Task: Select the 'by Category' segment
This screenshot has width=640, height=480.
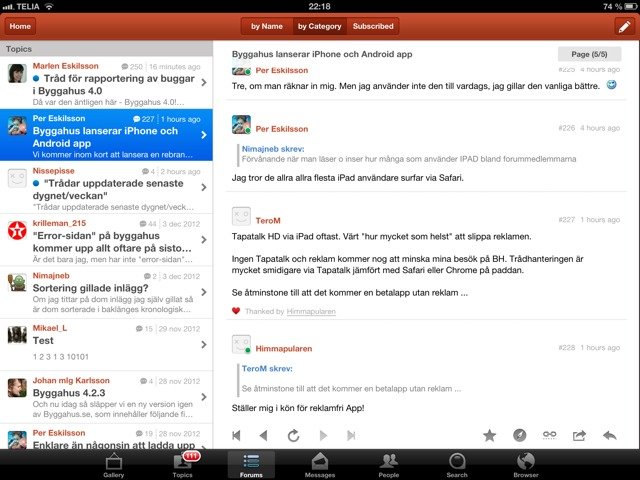Action: 320,27
